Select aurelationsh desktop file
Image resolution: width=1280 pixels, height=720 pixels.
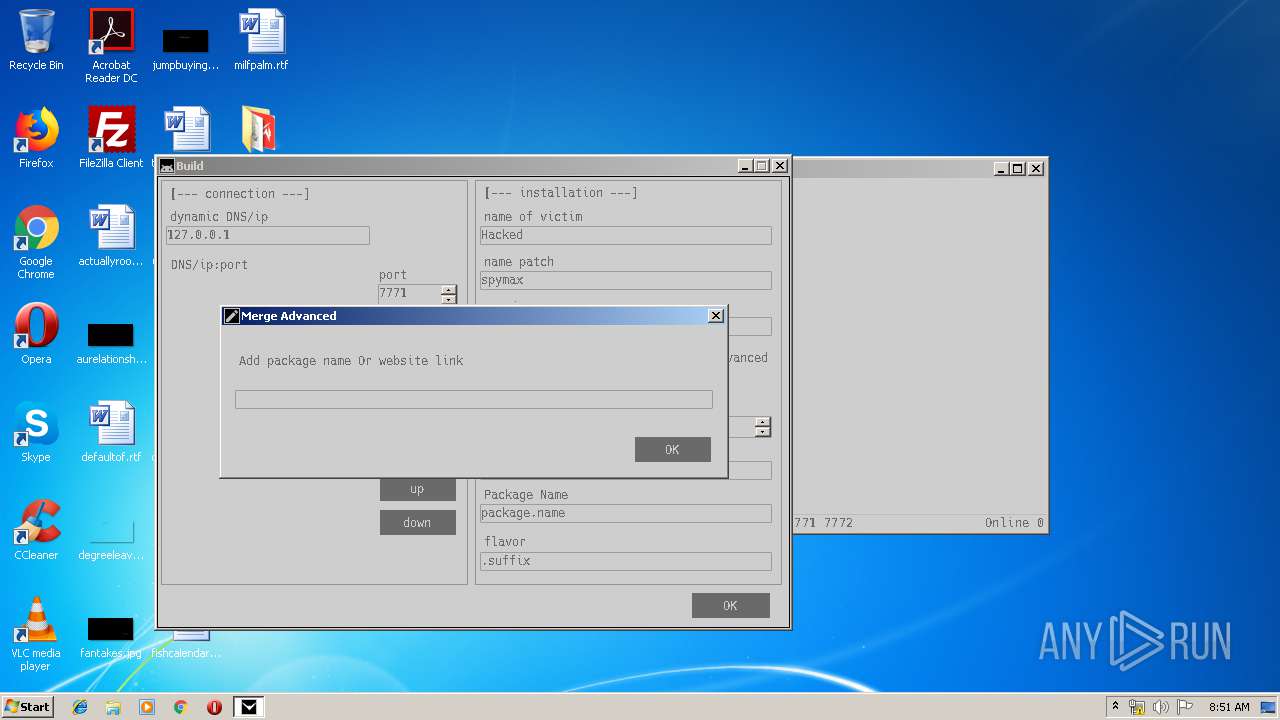click(x=111, y=343)
